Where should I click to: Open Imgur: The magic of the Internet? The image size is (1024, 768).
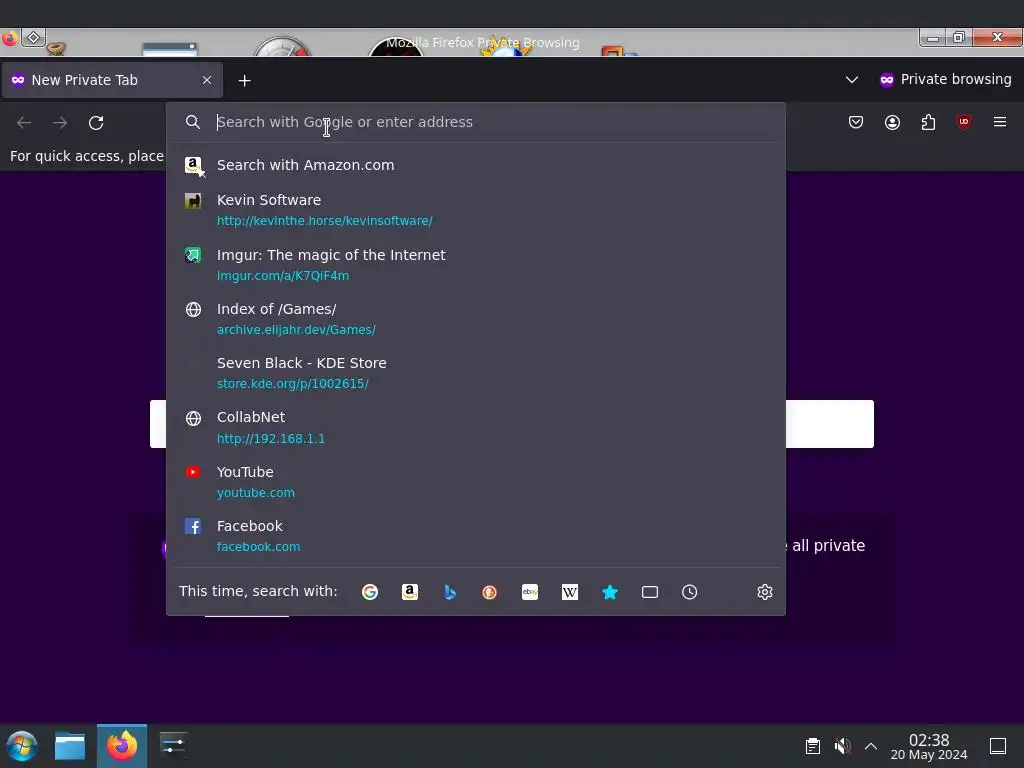(476, 264)
